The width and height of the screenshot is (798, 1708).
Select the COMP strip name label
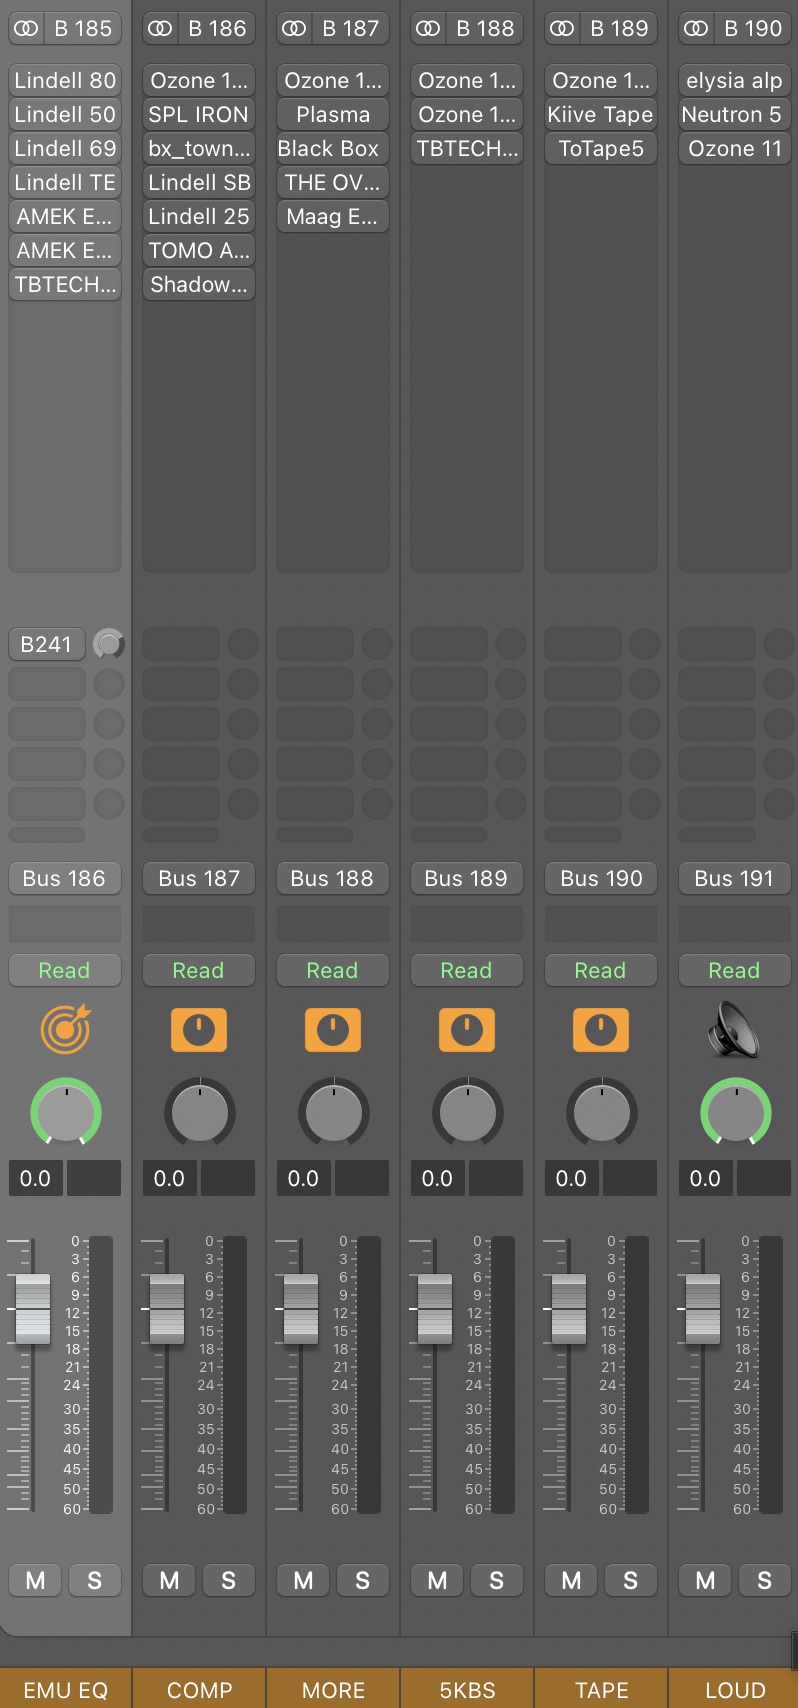click(199, 1689)
